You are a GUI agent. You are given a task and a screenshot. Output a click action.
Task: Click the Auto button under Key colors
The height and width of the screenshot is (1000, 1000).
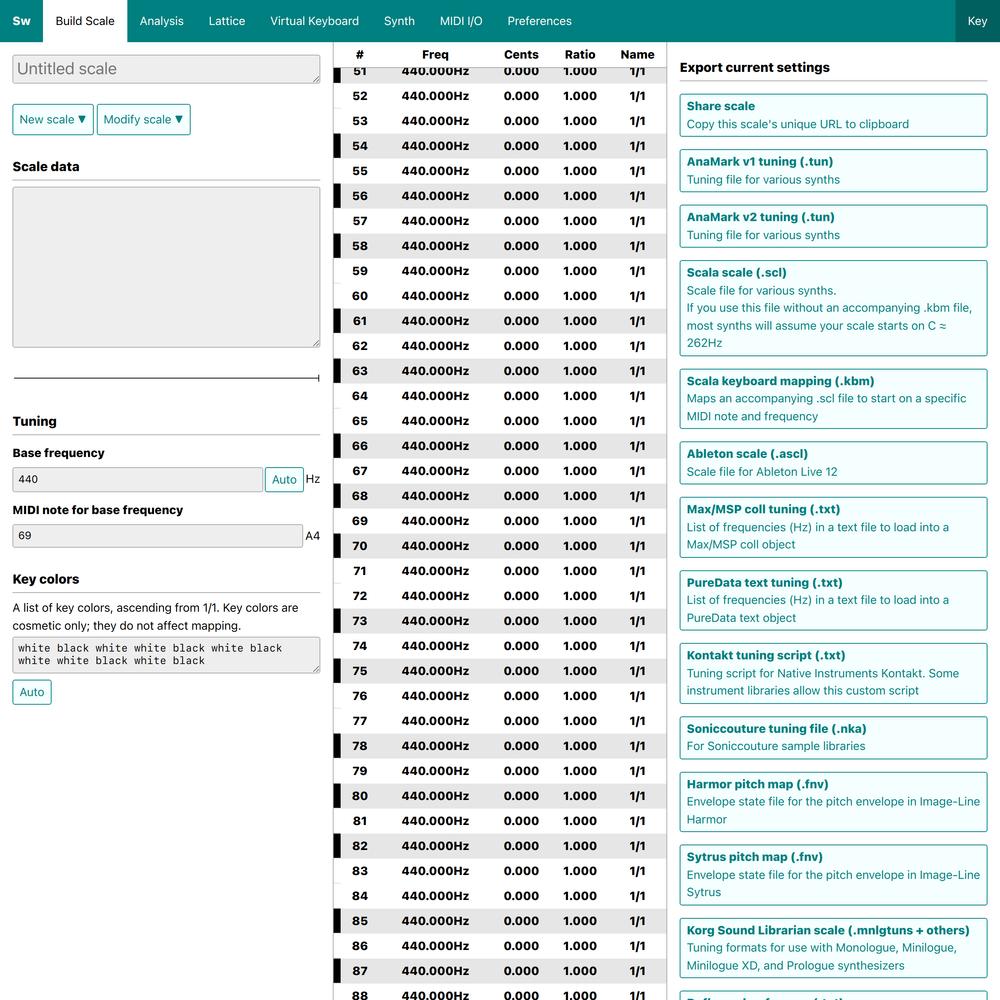(x=32, y=692)
